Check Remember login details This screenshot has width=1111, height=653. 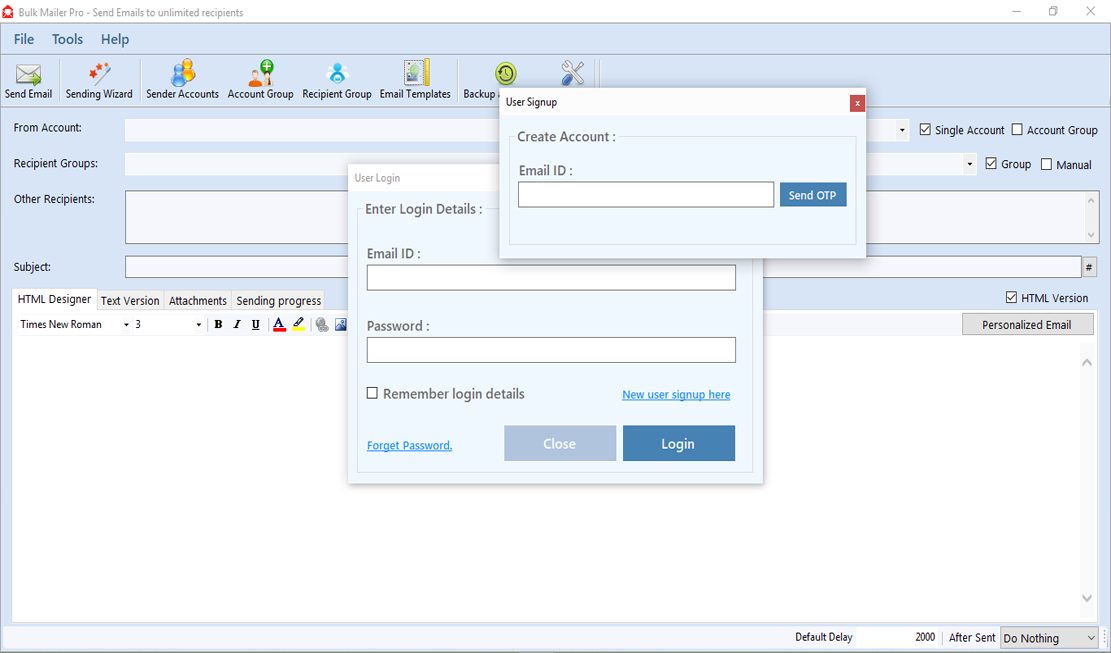point(372,393)
